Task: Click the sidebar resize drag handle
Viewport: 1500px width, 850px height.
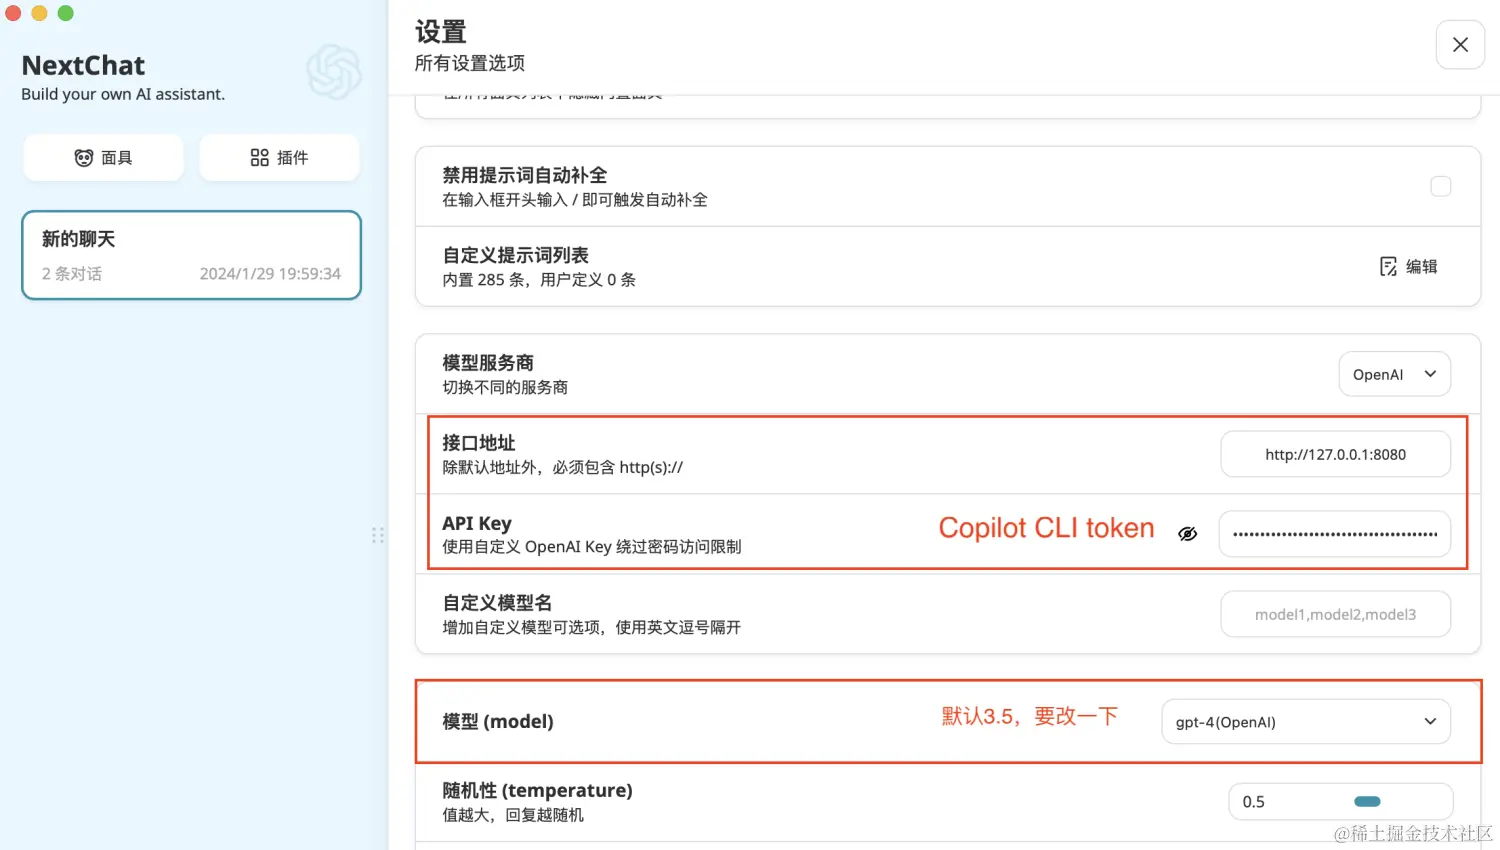Action: pyautogui.click(x=378, y=535)
